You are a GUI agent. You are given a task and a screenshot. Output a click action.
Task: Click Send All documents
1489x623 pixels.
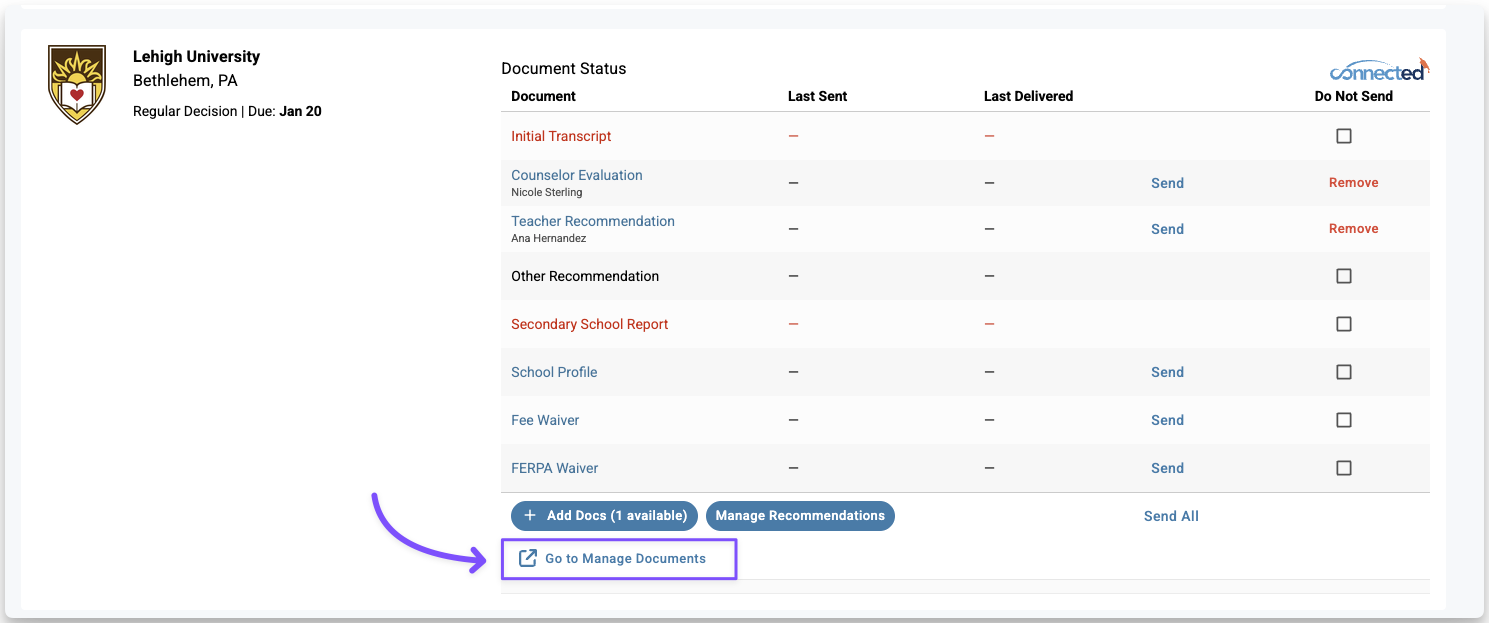click(x=1171, y=516)
